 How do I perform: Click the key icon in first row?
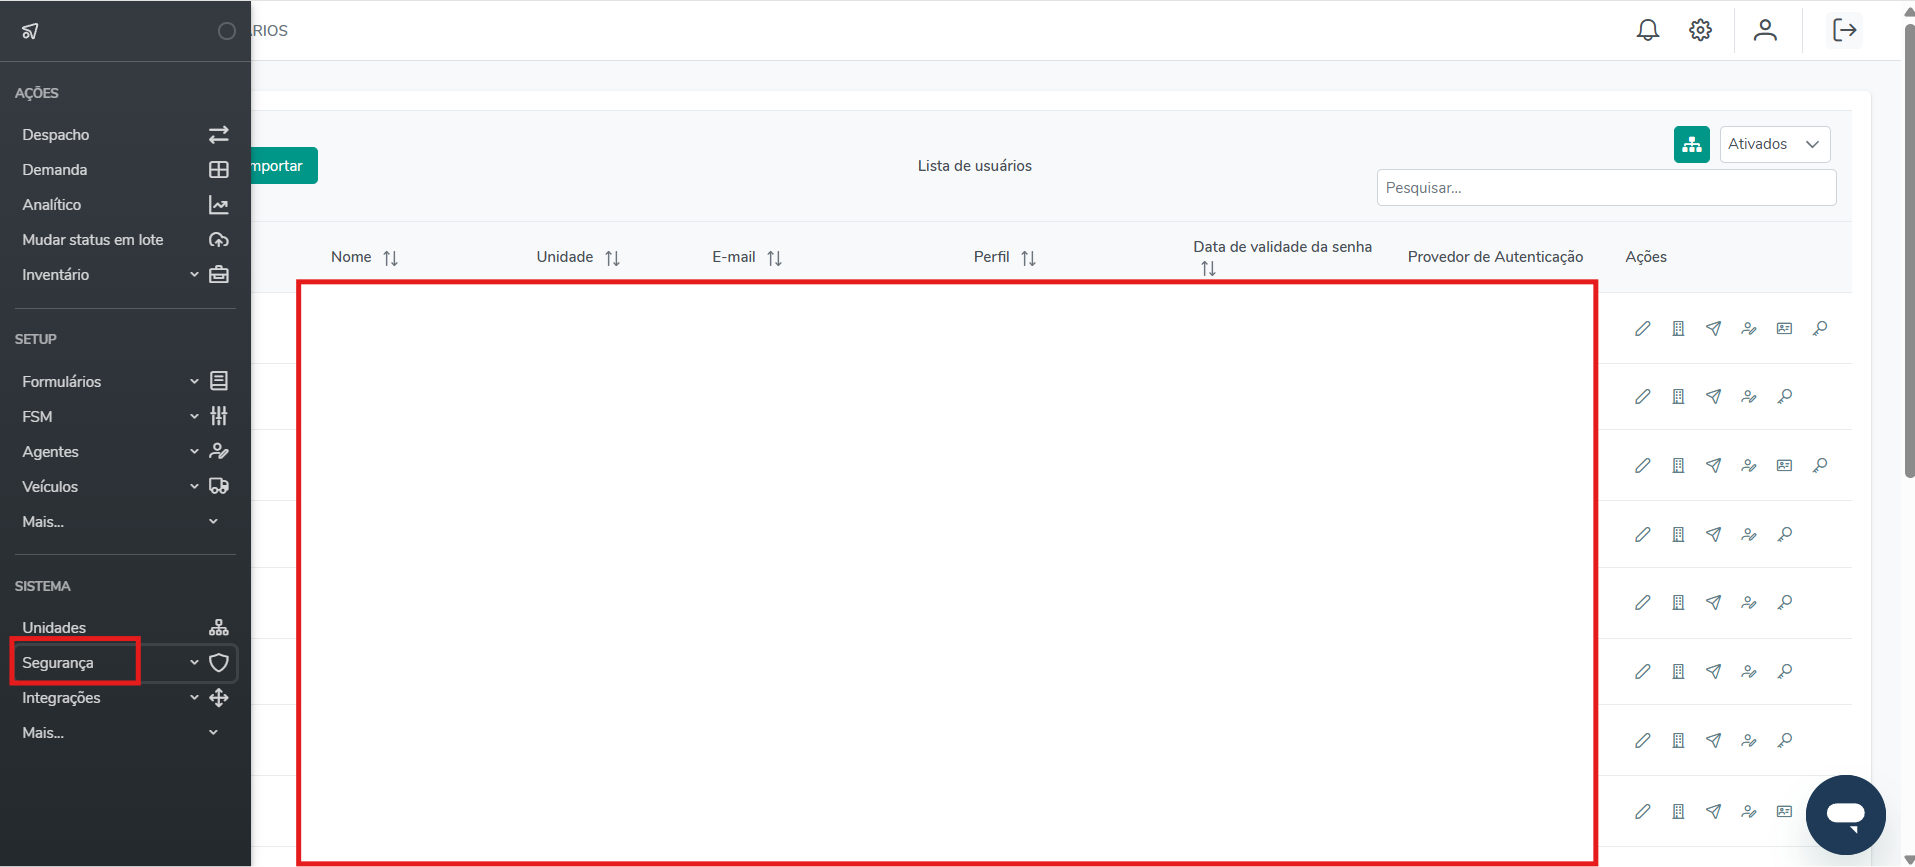(1820, 328)
